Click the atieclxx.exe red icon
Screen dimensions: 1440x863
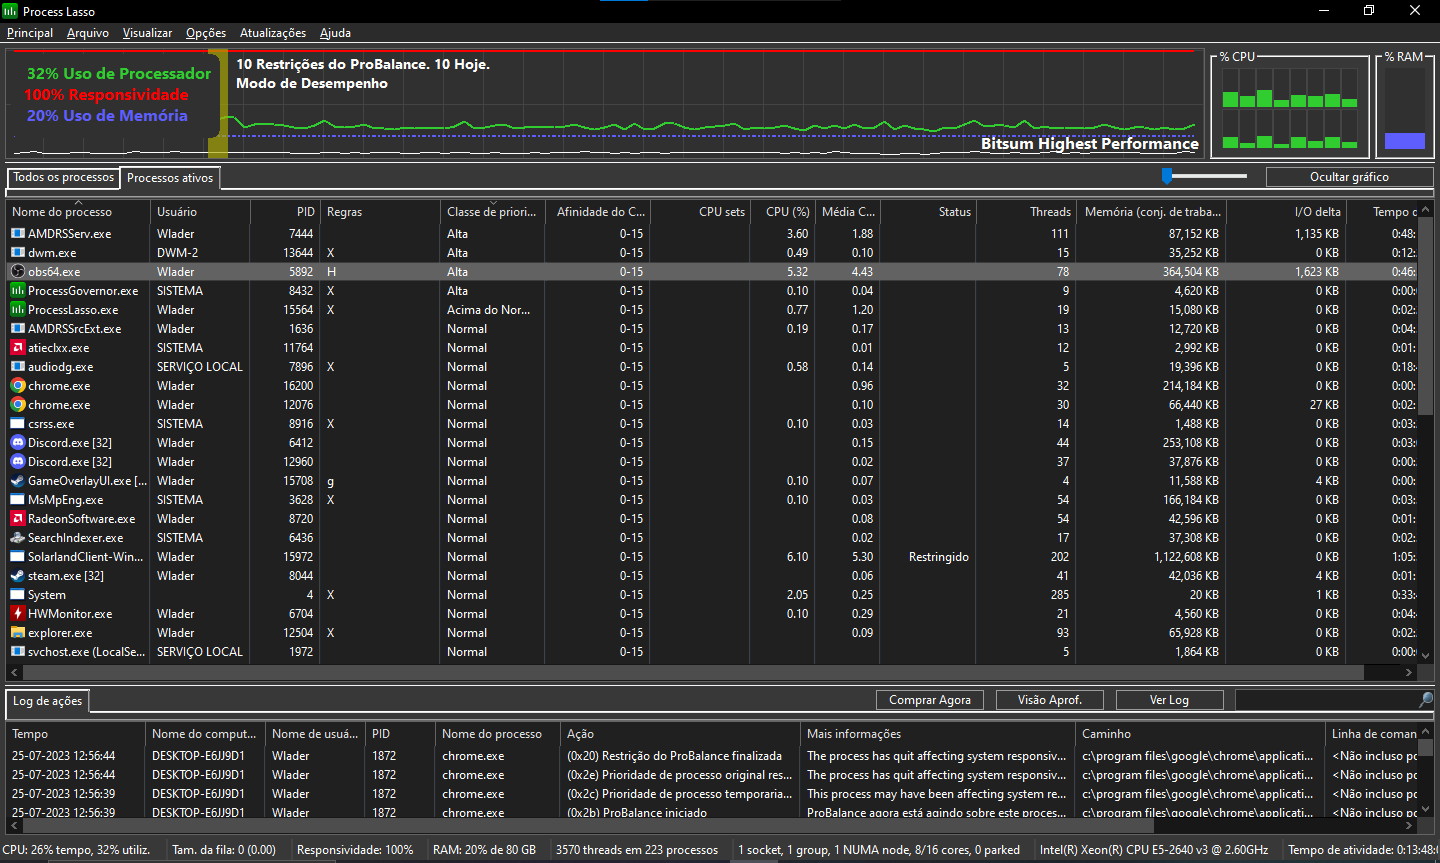pos(18,348)
